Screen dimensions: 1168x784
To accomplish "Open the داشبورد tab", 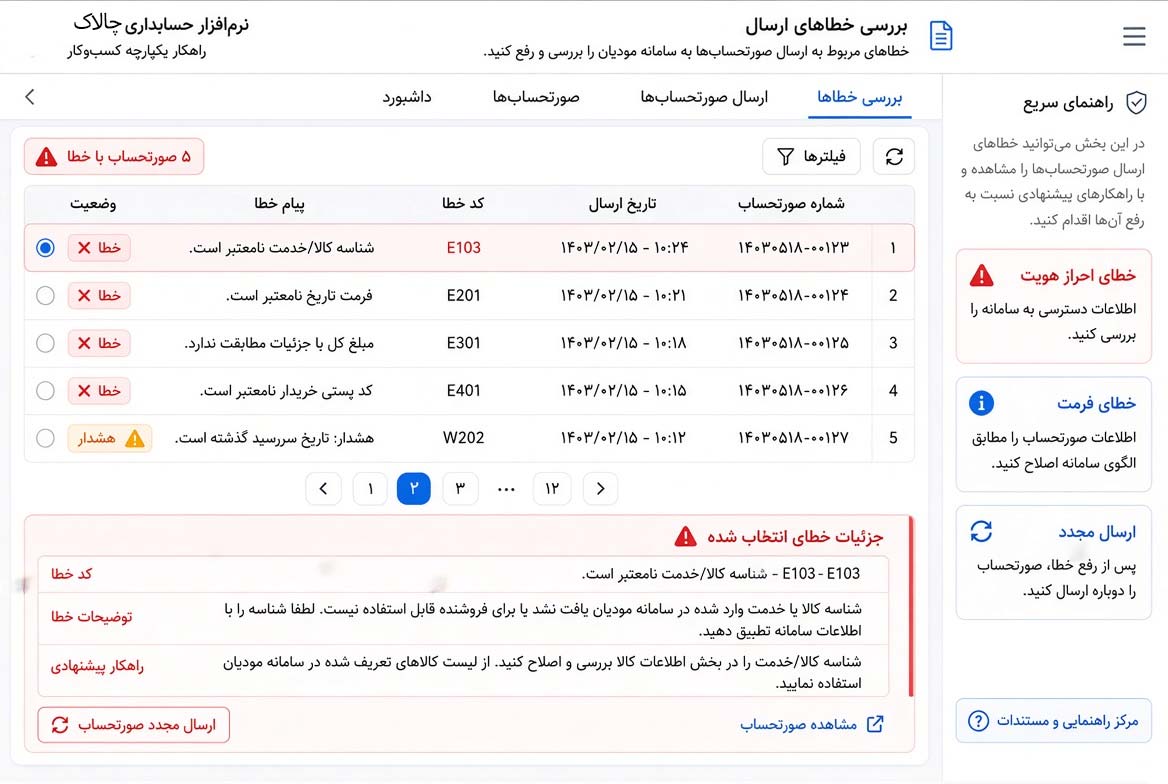I will [407, 98].
